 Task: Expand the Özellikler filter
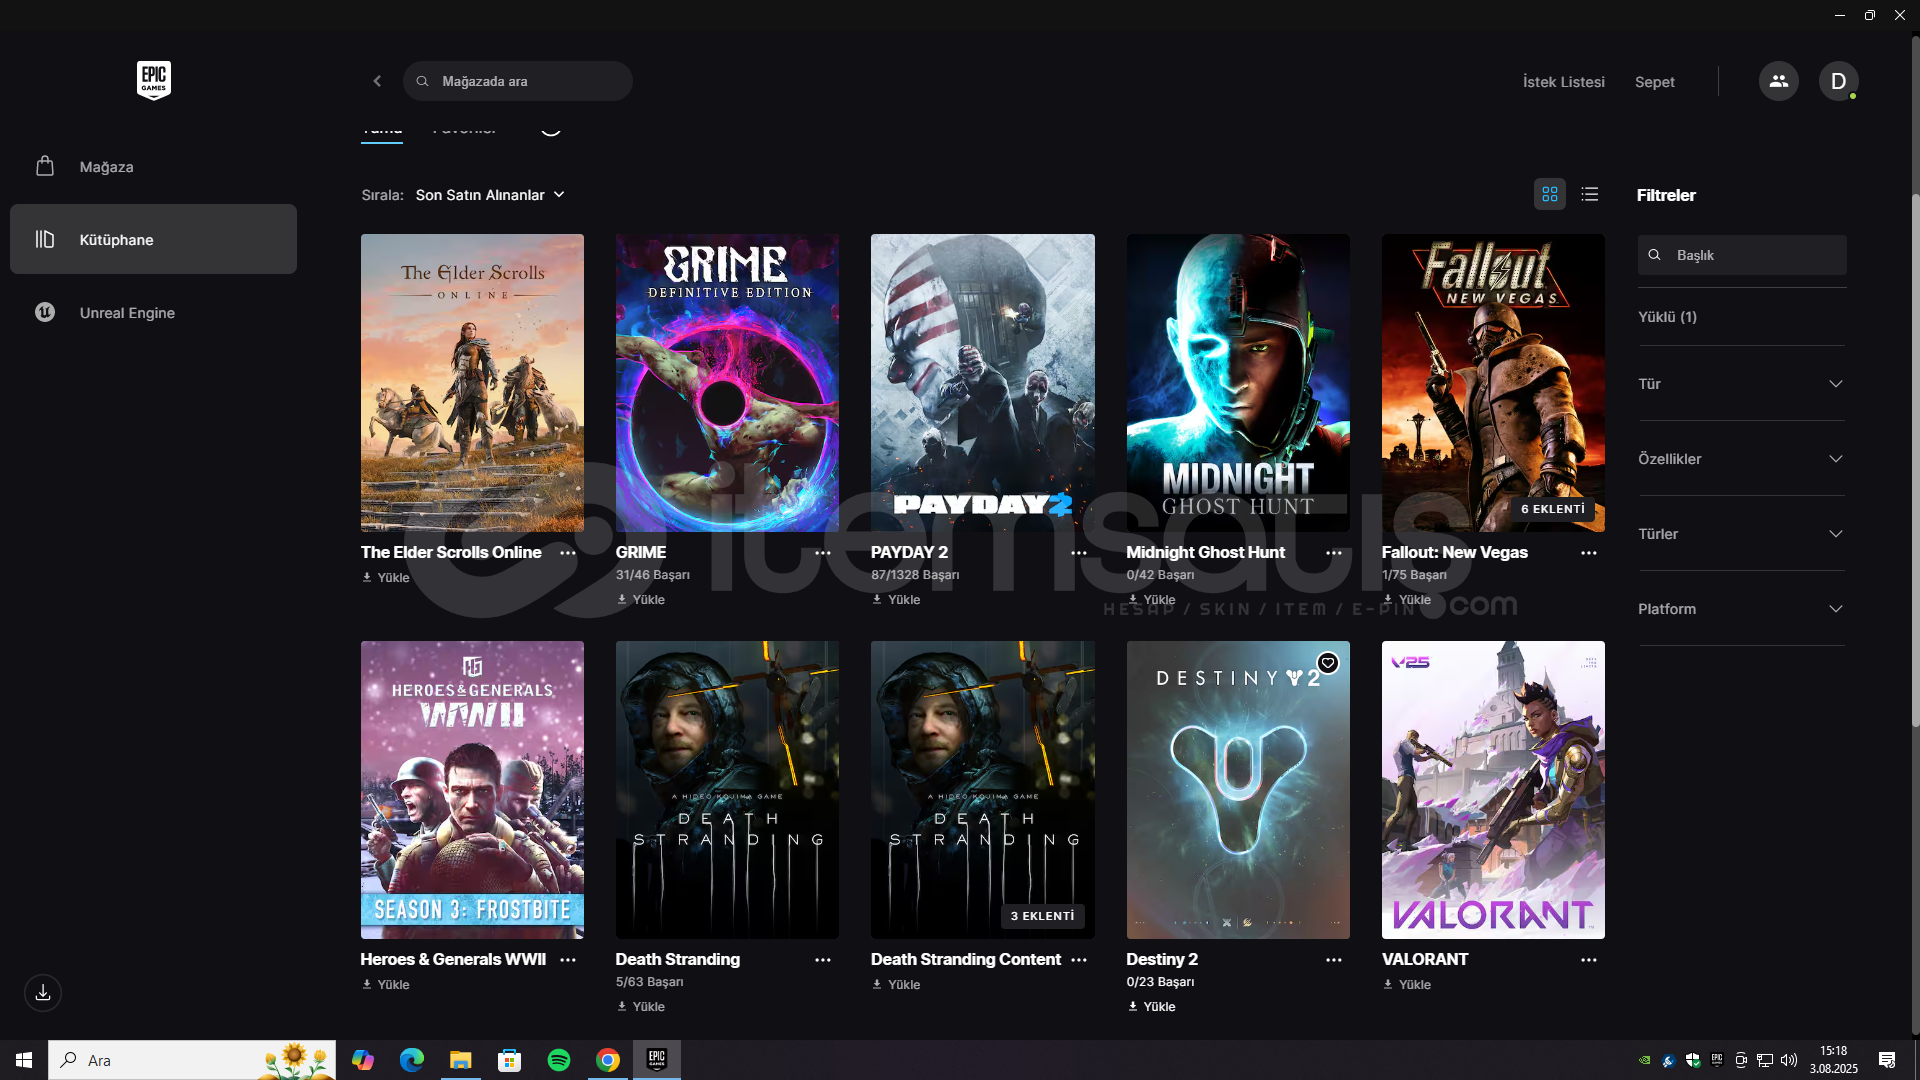(1741, 459)
